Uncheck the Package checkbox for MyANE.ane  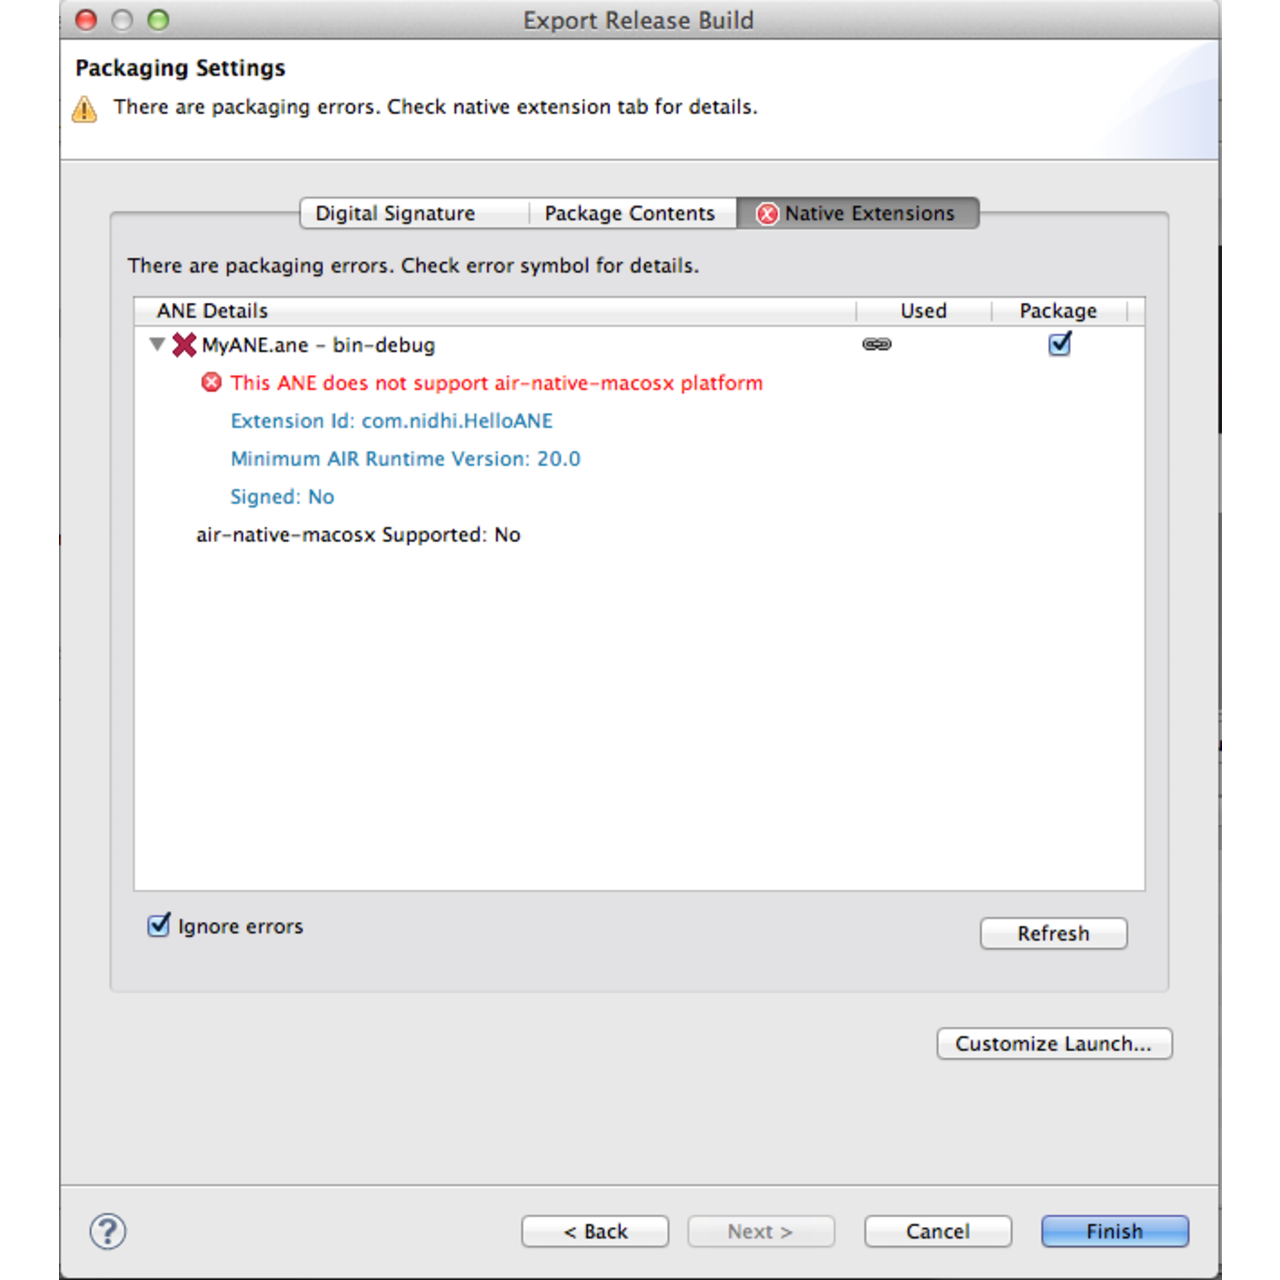(x=1059, y=344)
